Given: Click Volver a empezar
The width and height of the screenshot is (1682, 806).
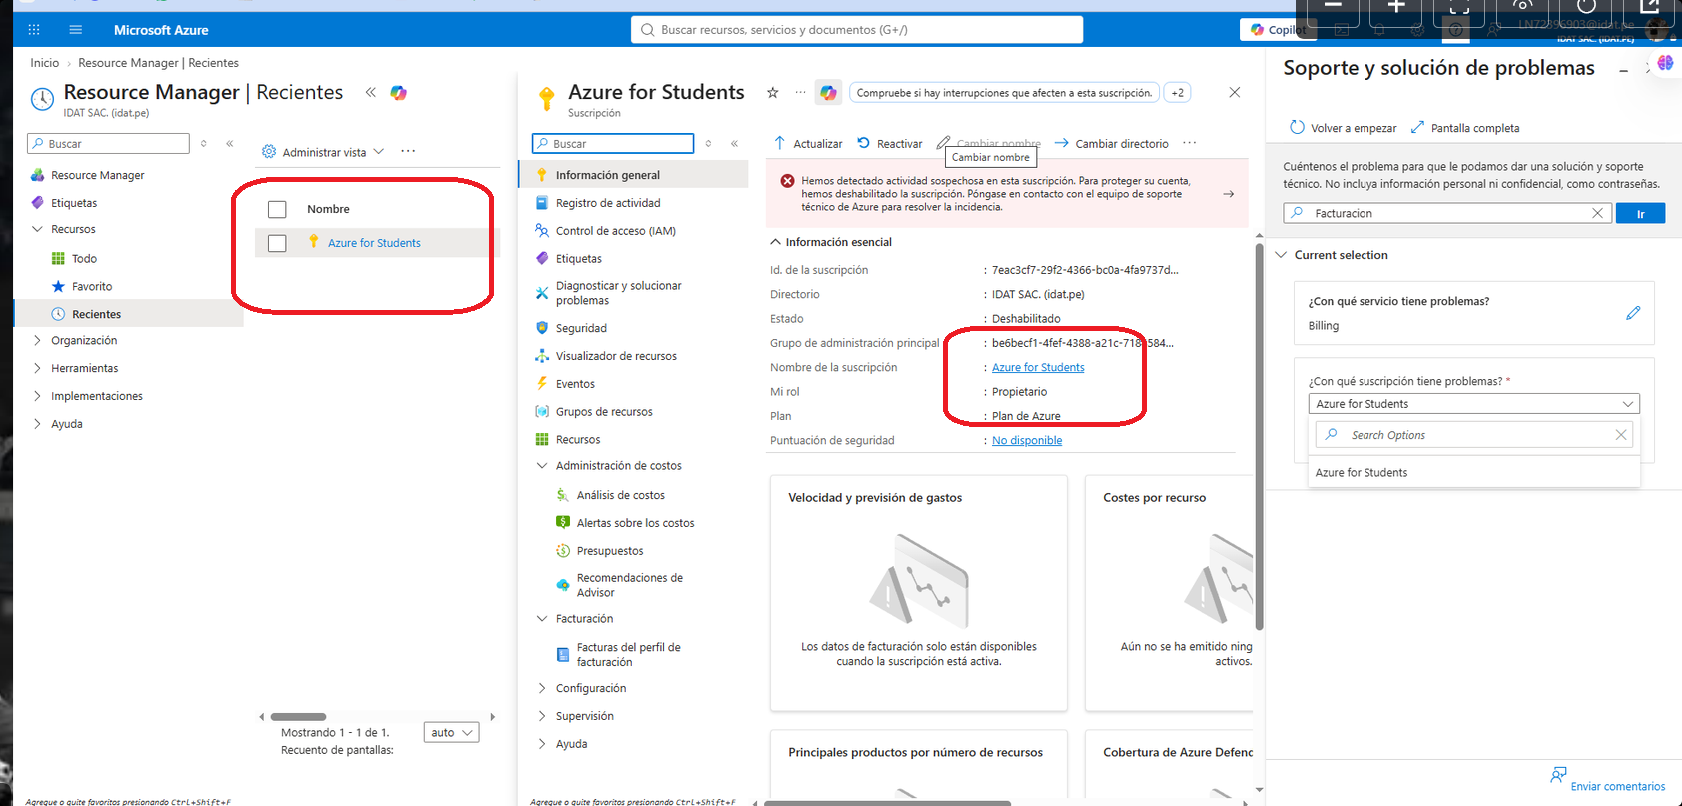Looking at the screenshot, I should (1343, 128).
